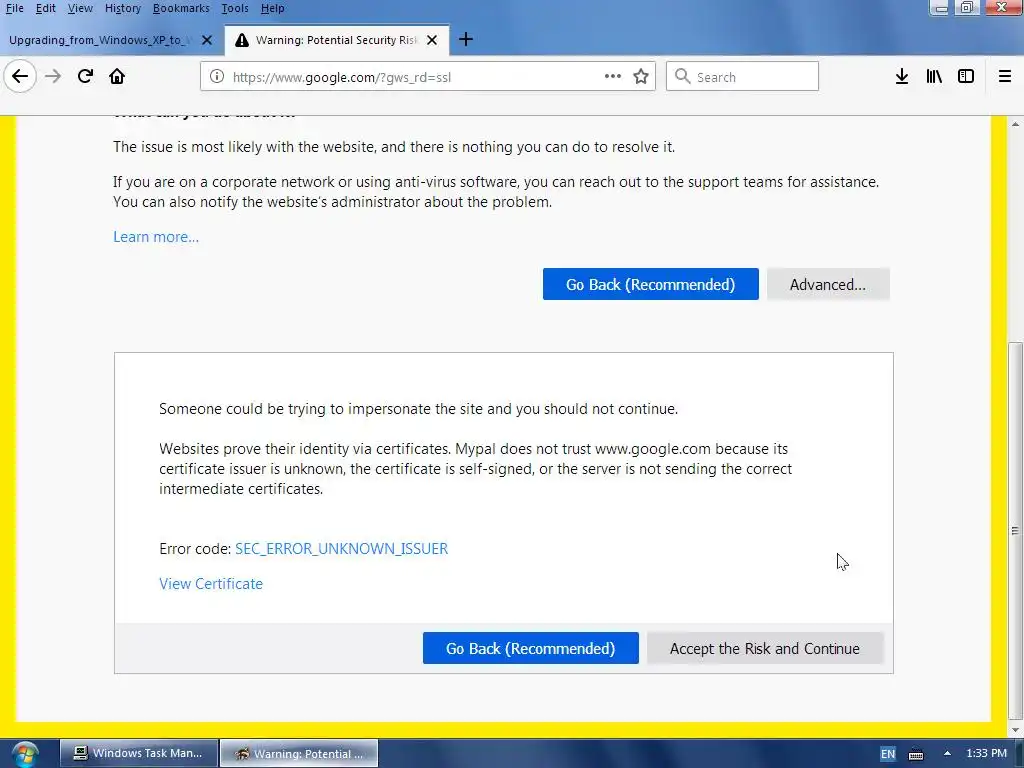Toggle the sidebar icon
This screenshot has width=1024, height=768.
[x=966, y=76]
